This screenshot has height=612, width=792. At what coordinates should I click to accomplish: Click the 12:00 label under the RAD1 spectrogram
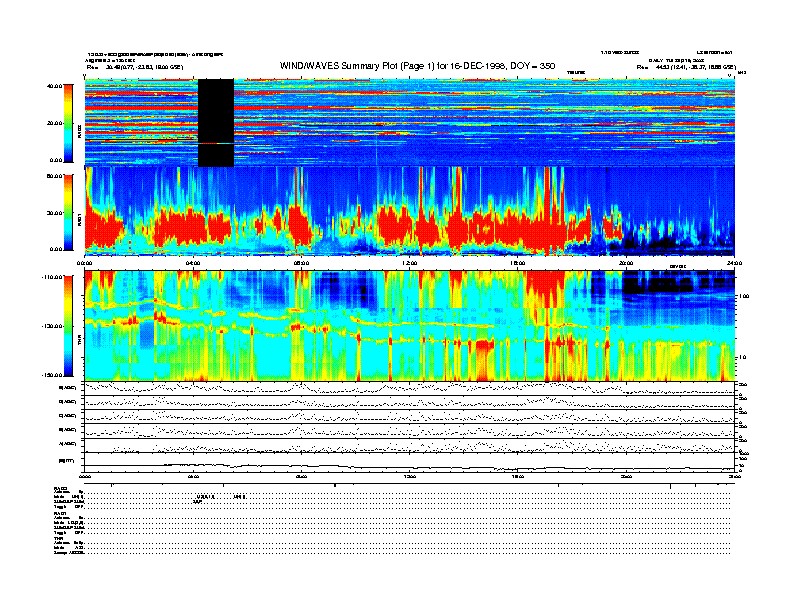[x=410, y=263]
